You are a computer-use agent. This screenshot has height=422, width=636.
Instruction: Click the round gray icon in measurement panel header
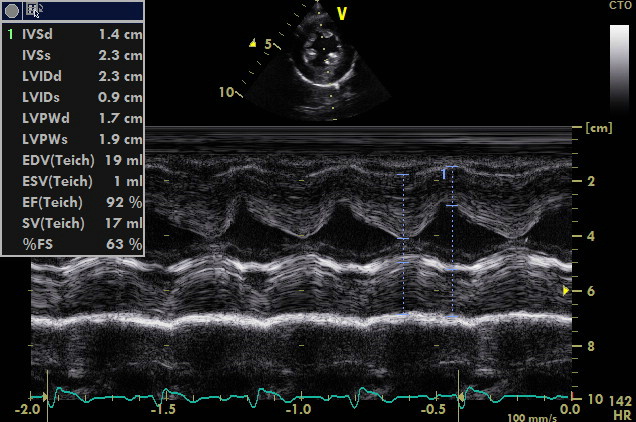click(x=12, y=11)
